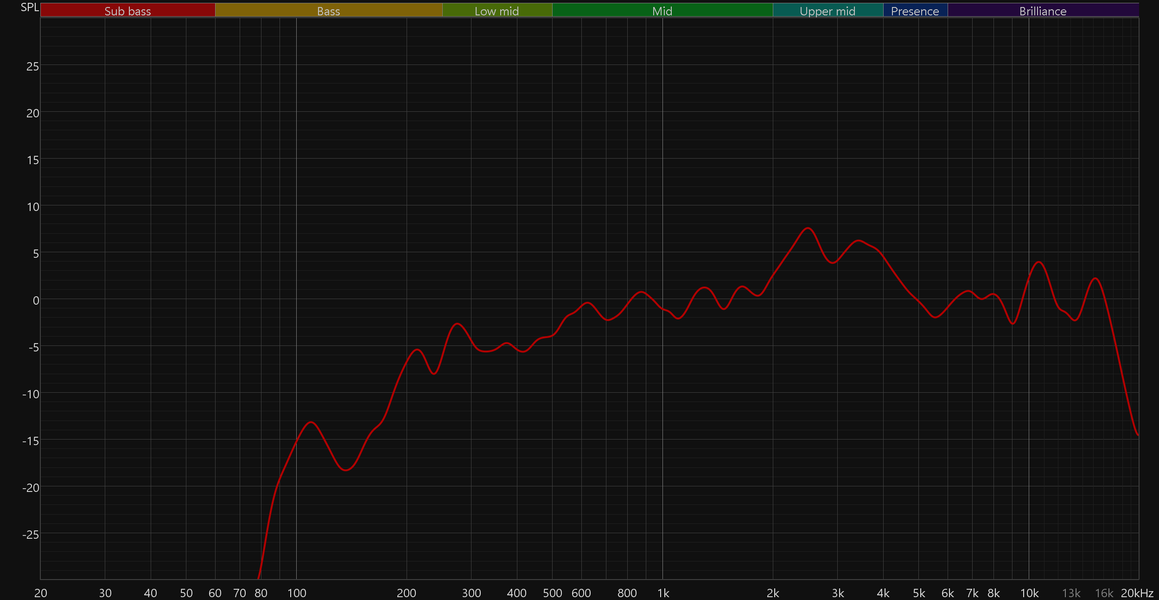
Task: Click the 40 Hz frequency label
Action: 151,593
